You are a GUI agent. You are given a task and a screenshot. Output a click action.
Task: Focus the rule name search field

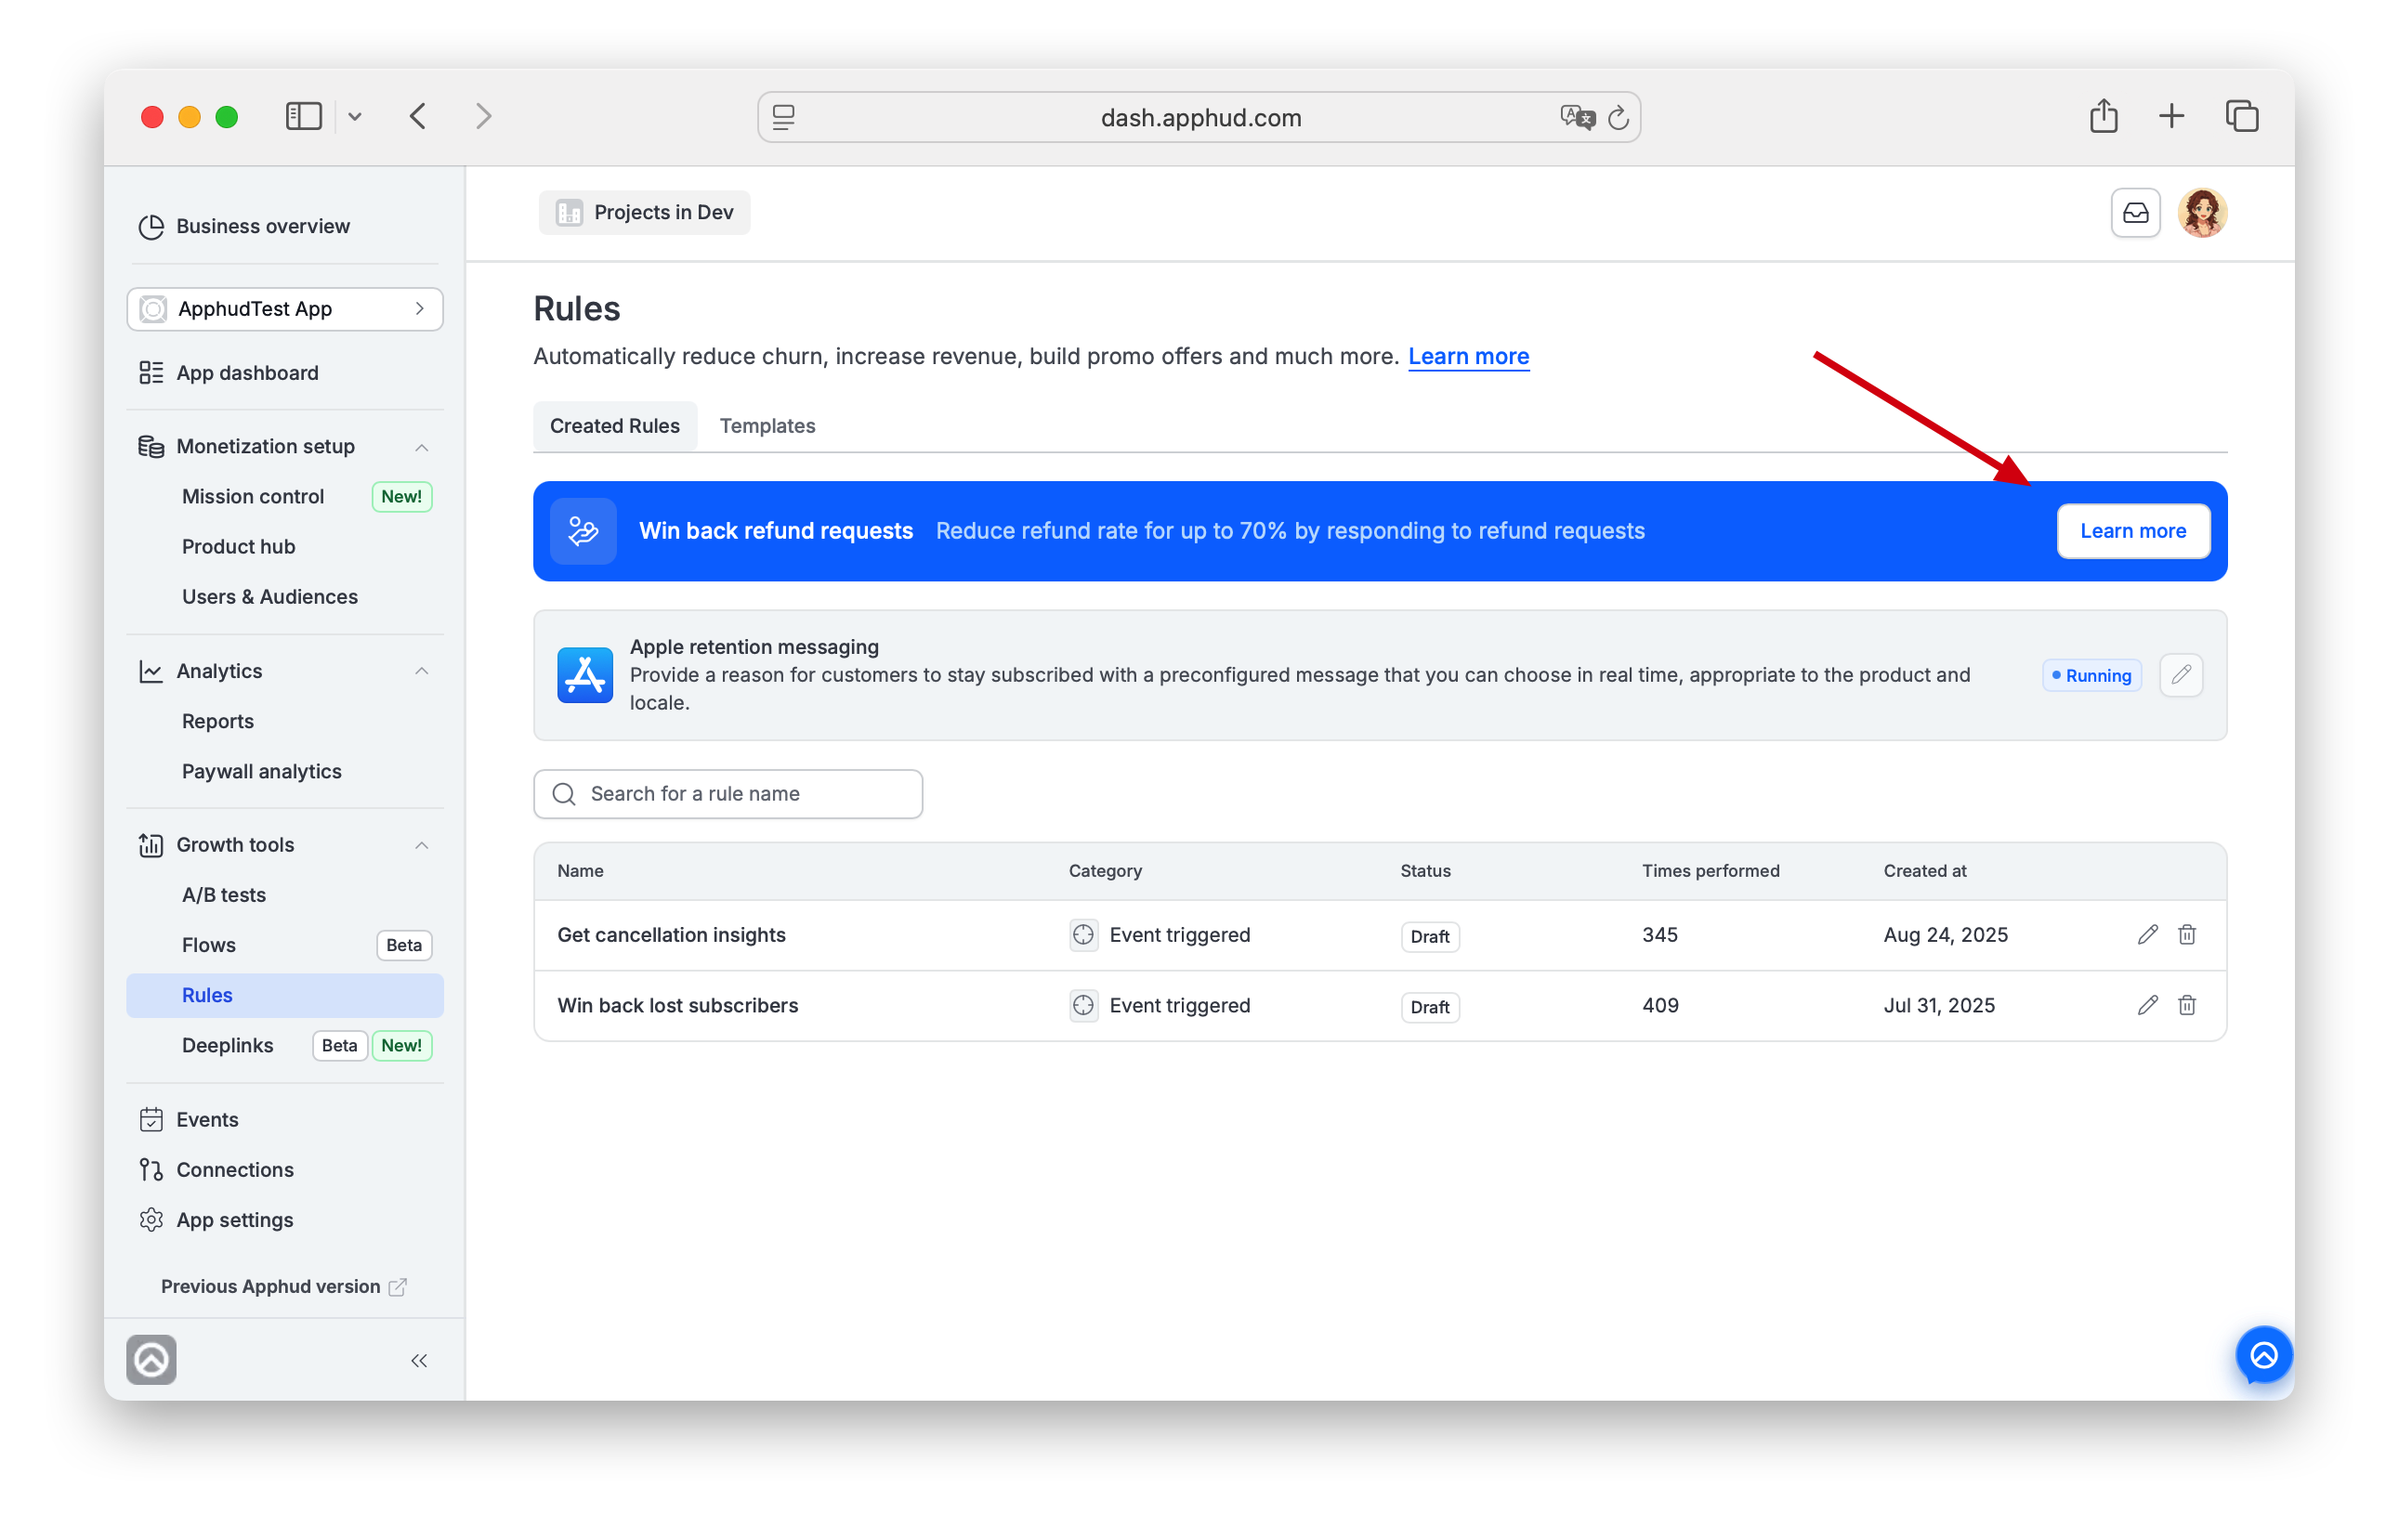(728, 793)
